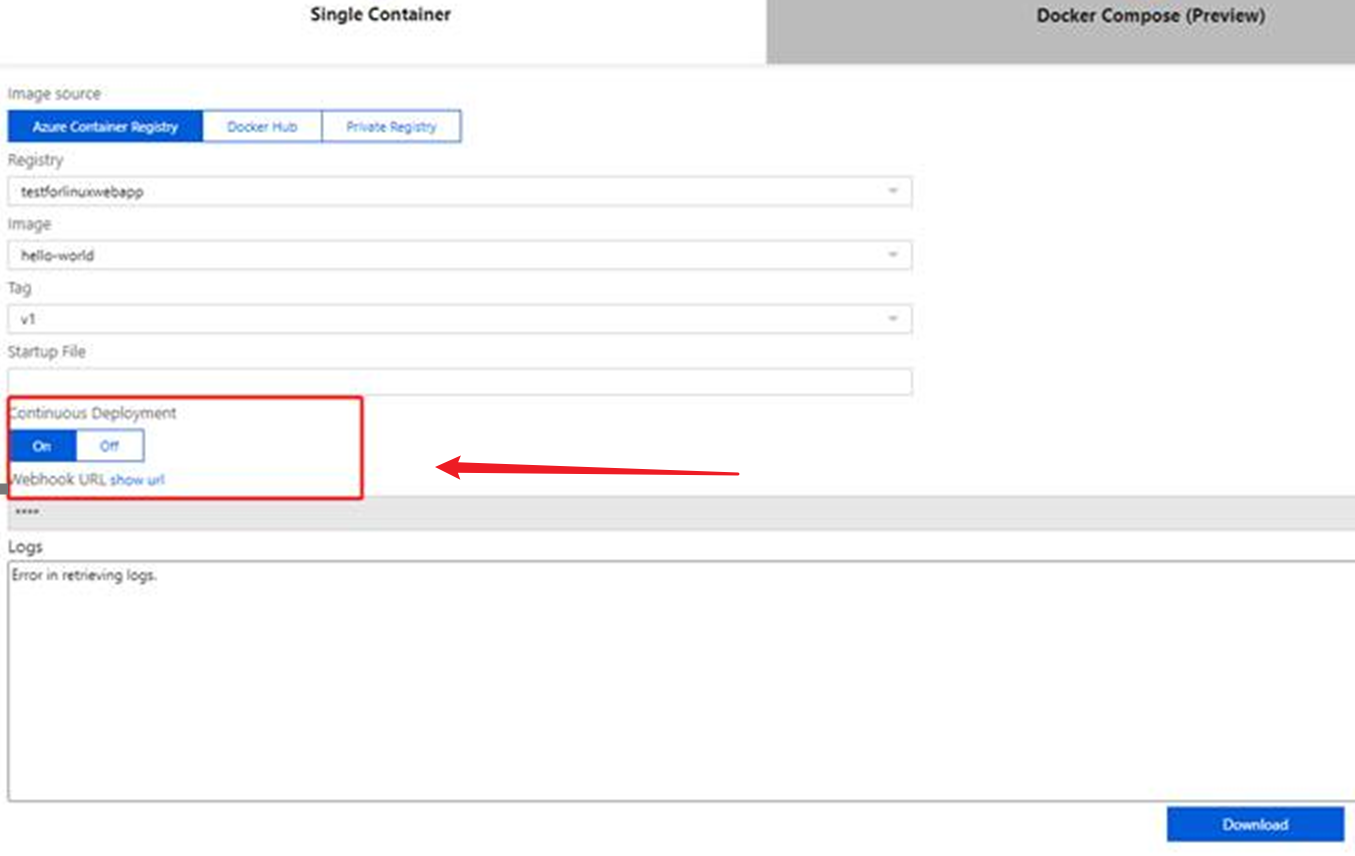Click inside the Logs text area

pyautogui.click(x=680, y=690)
